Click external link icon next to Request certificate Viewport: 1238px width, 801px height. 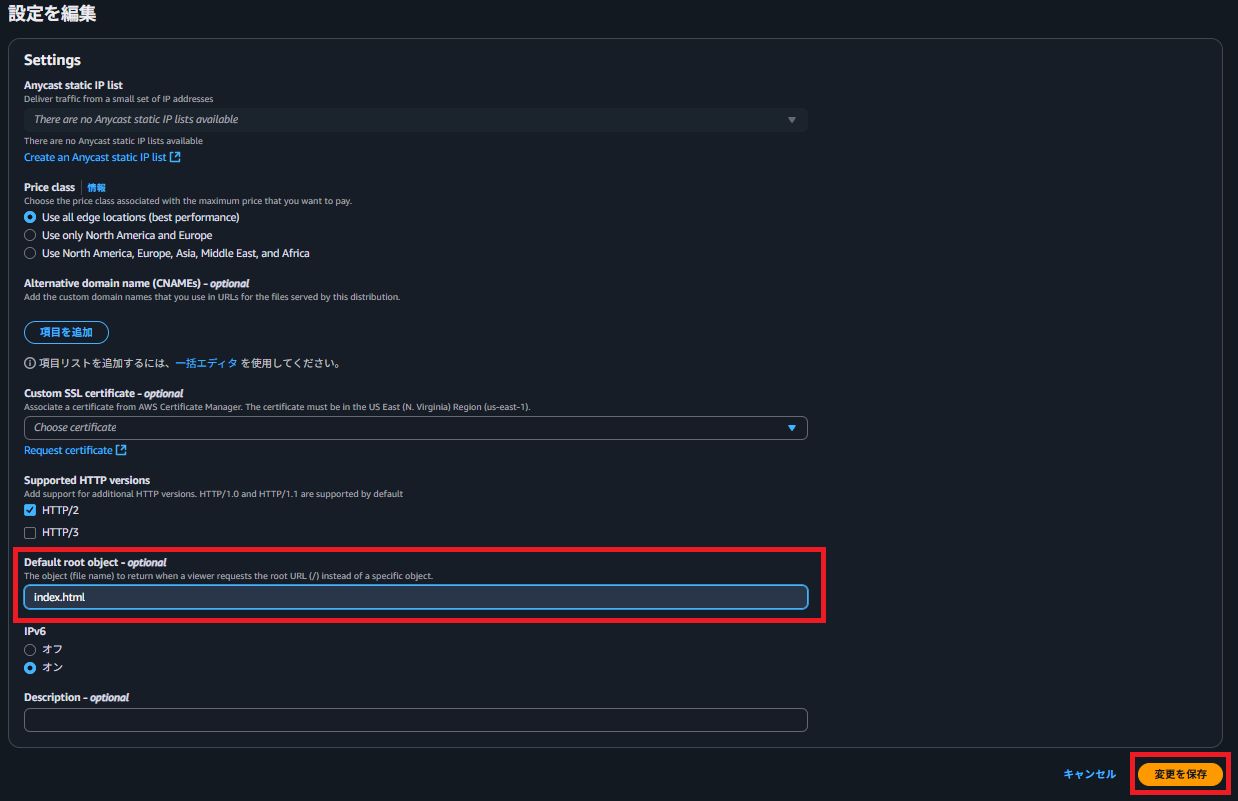[122, 451]
